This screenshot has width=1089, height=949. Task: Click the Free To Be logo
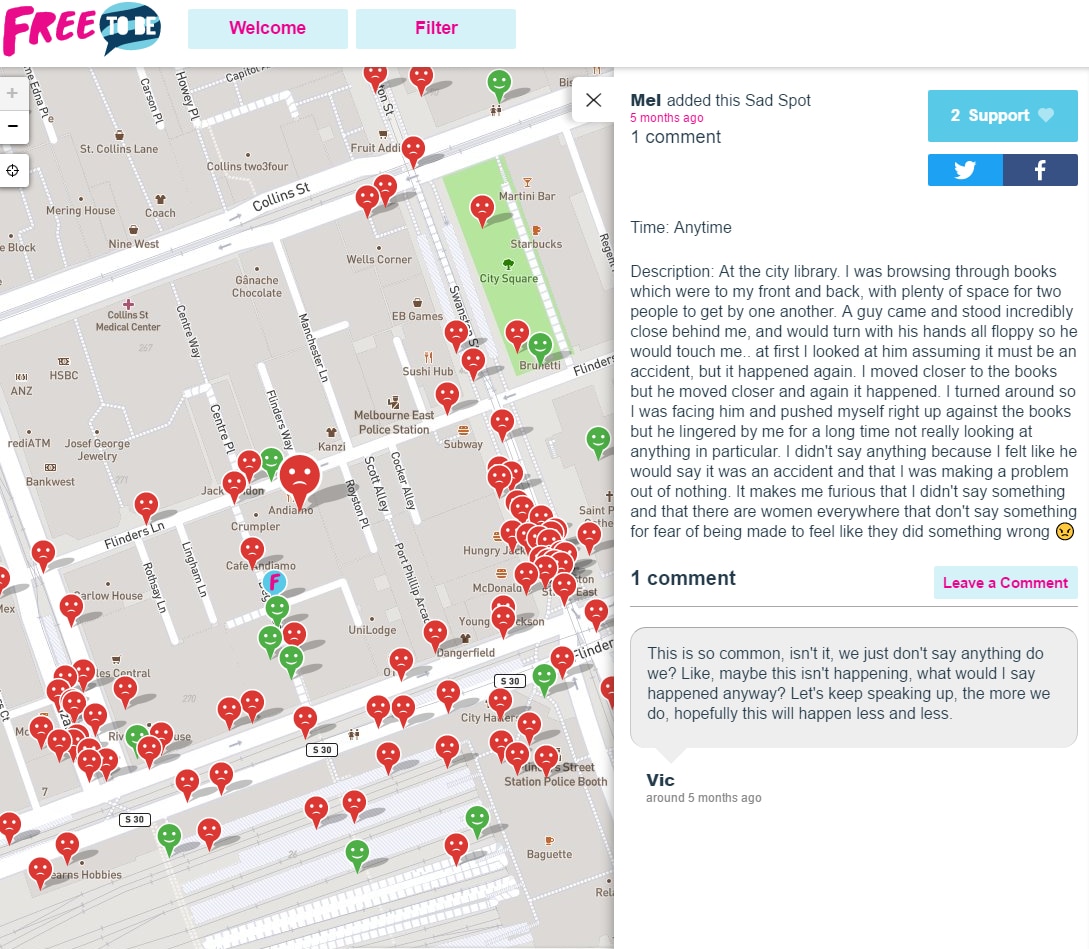[x=82, y=29]
